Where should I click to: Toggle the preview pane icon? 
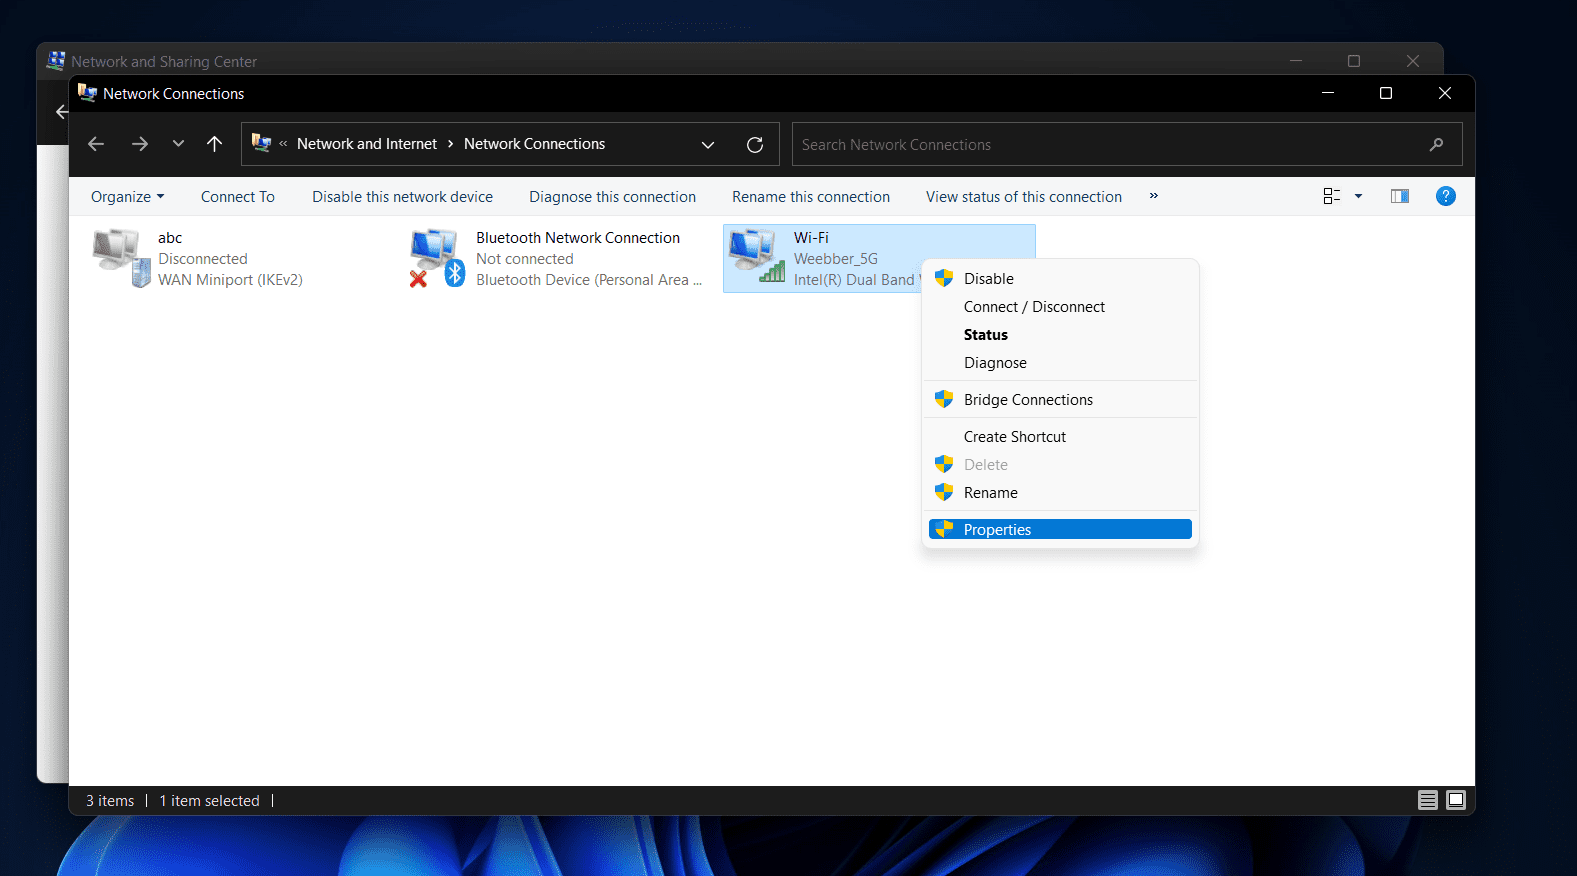1400,196
